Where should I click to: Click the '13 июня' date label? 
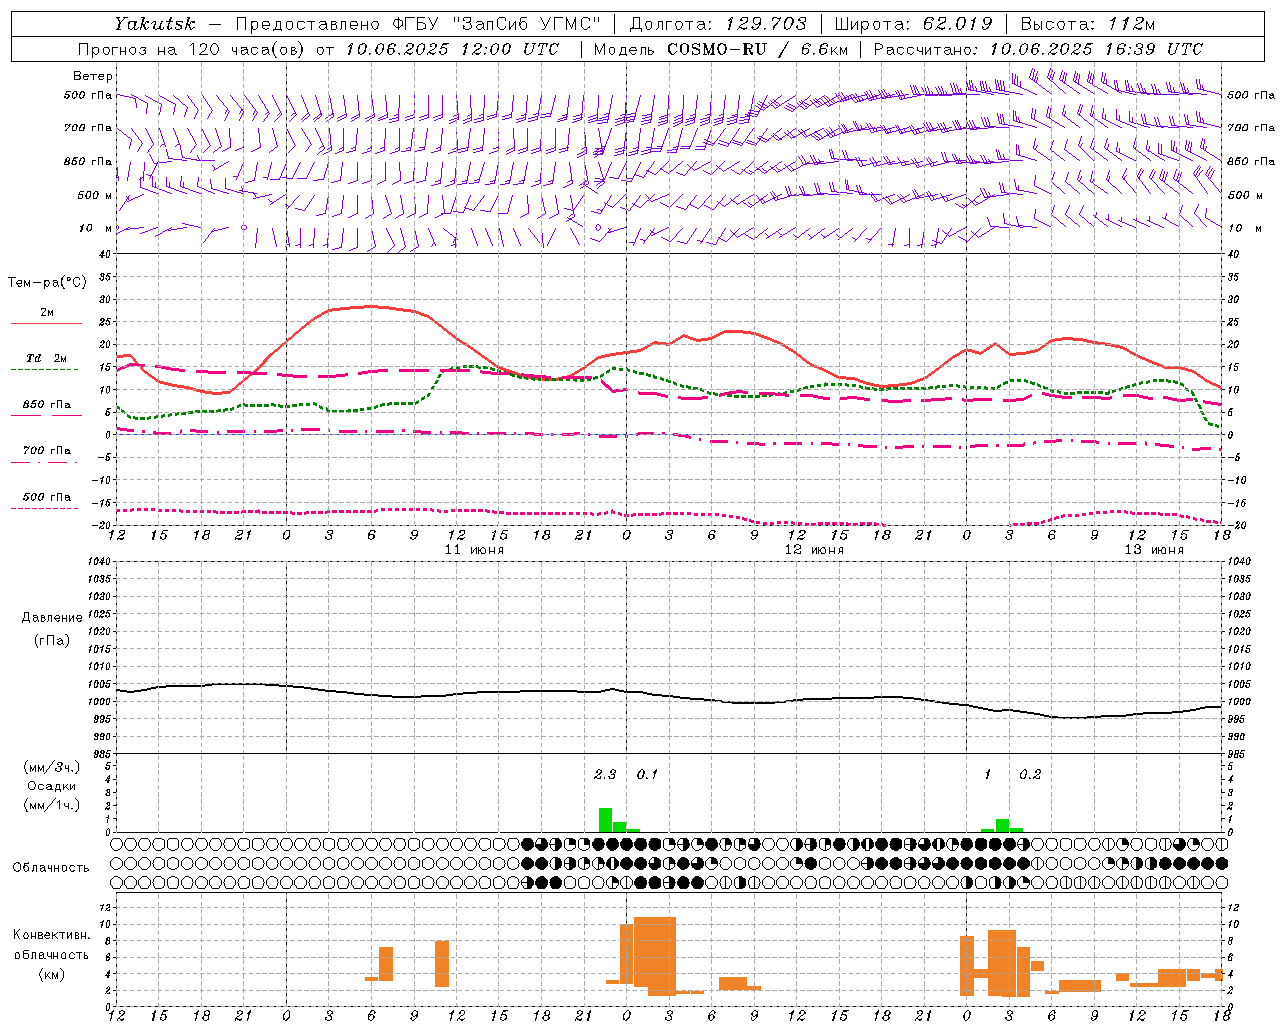point(1154,550)
